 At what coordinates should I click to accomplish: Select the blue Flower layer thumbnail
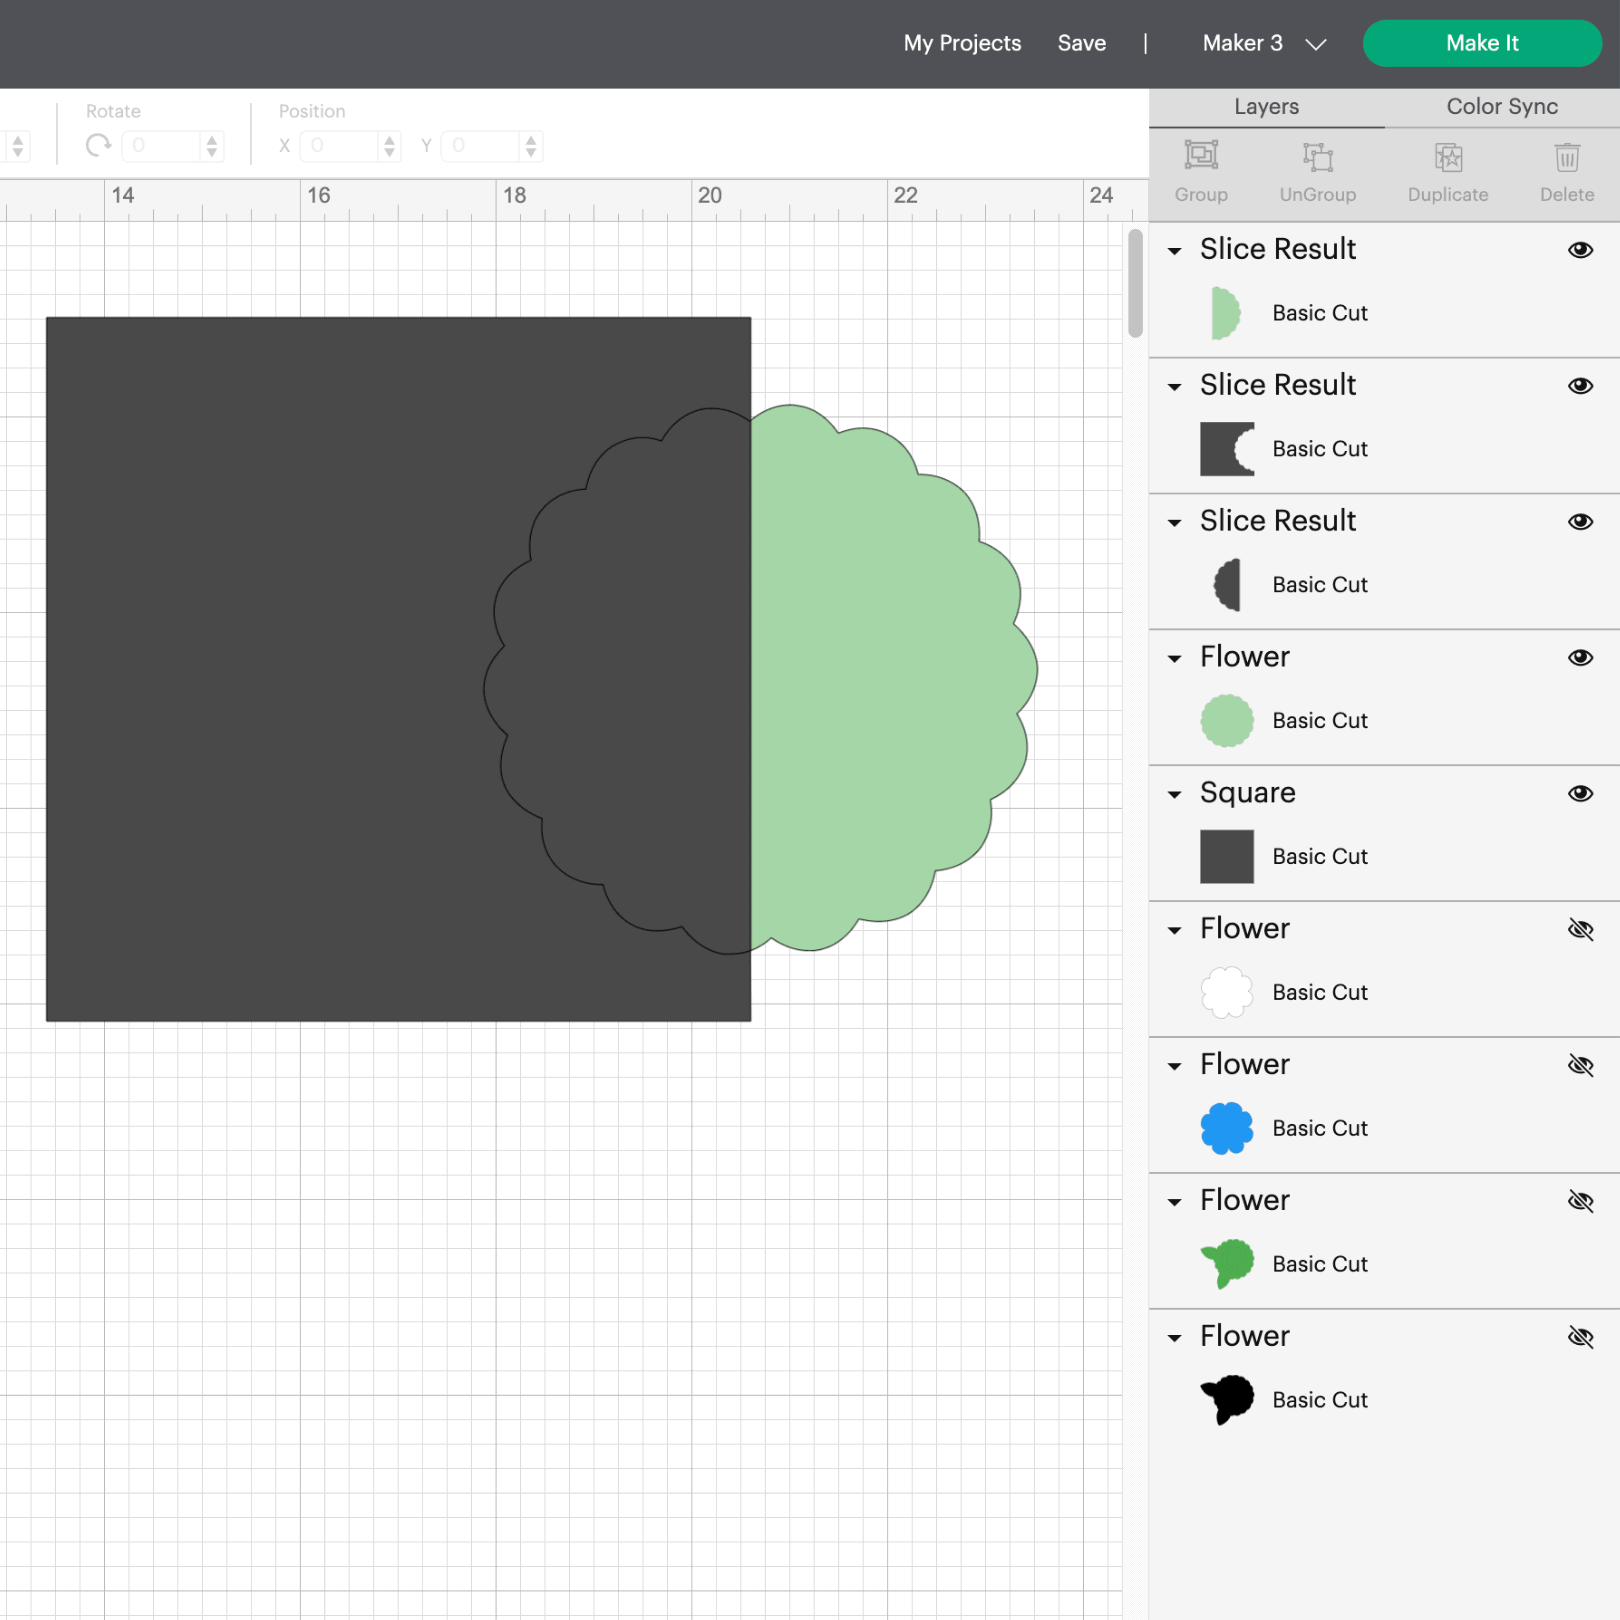[1226, 1128]
